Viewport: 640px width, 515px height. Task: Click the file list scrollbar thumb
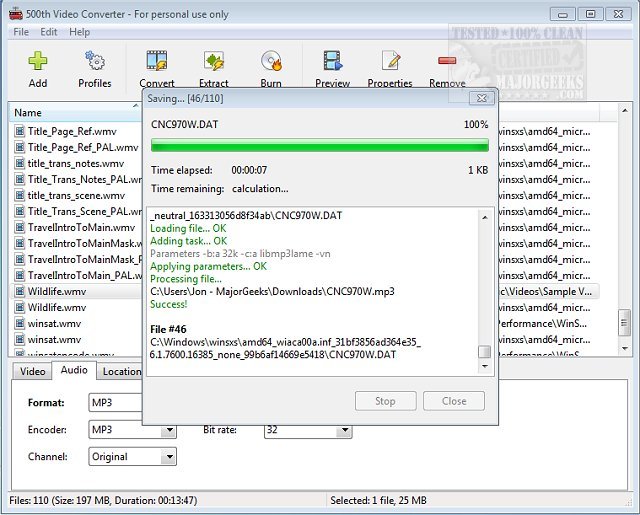coord(624,323)
